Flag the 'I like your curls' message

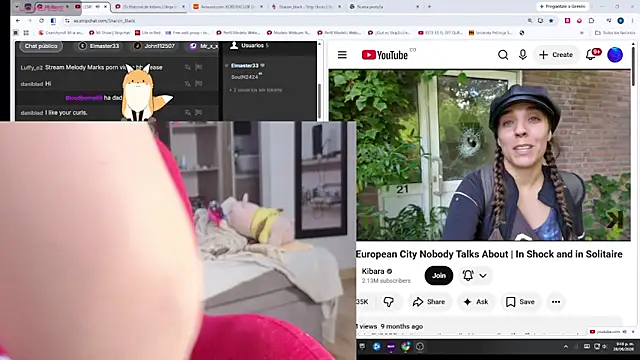pos(199,113)
